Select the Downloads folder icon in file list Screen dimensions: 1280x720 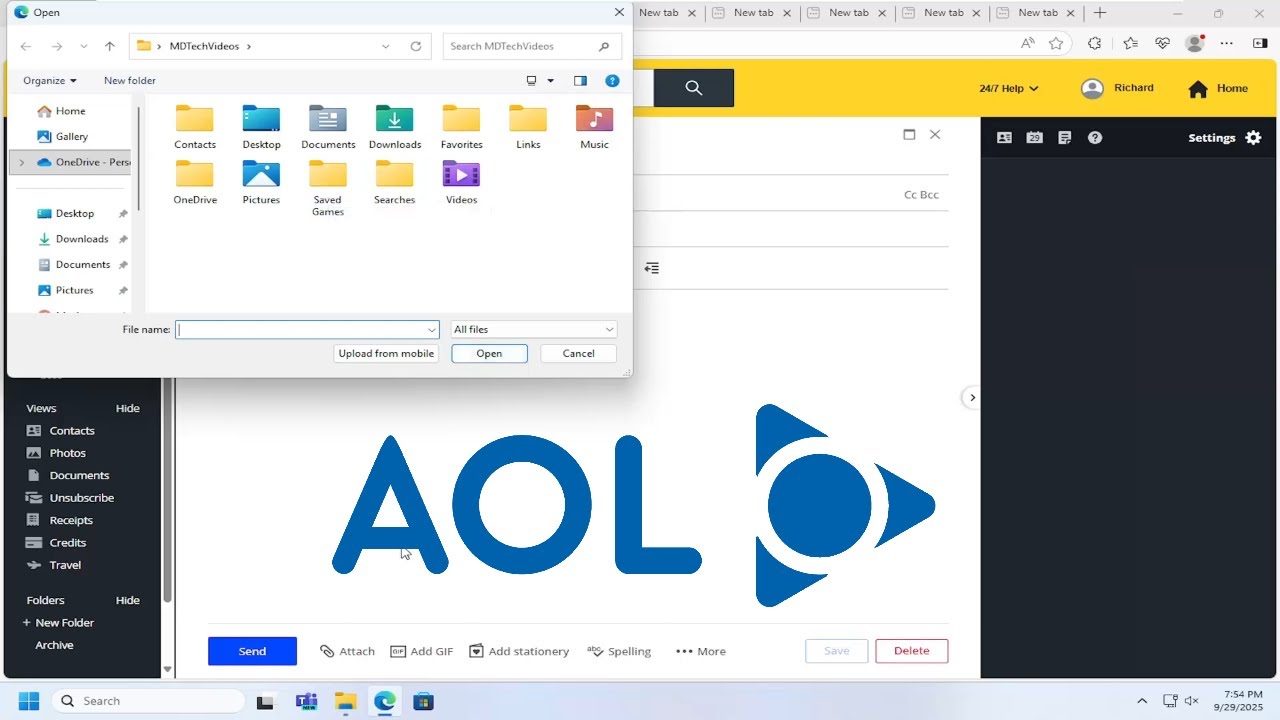click(395, 127)
